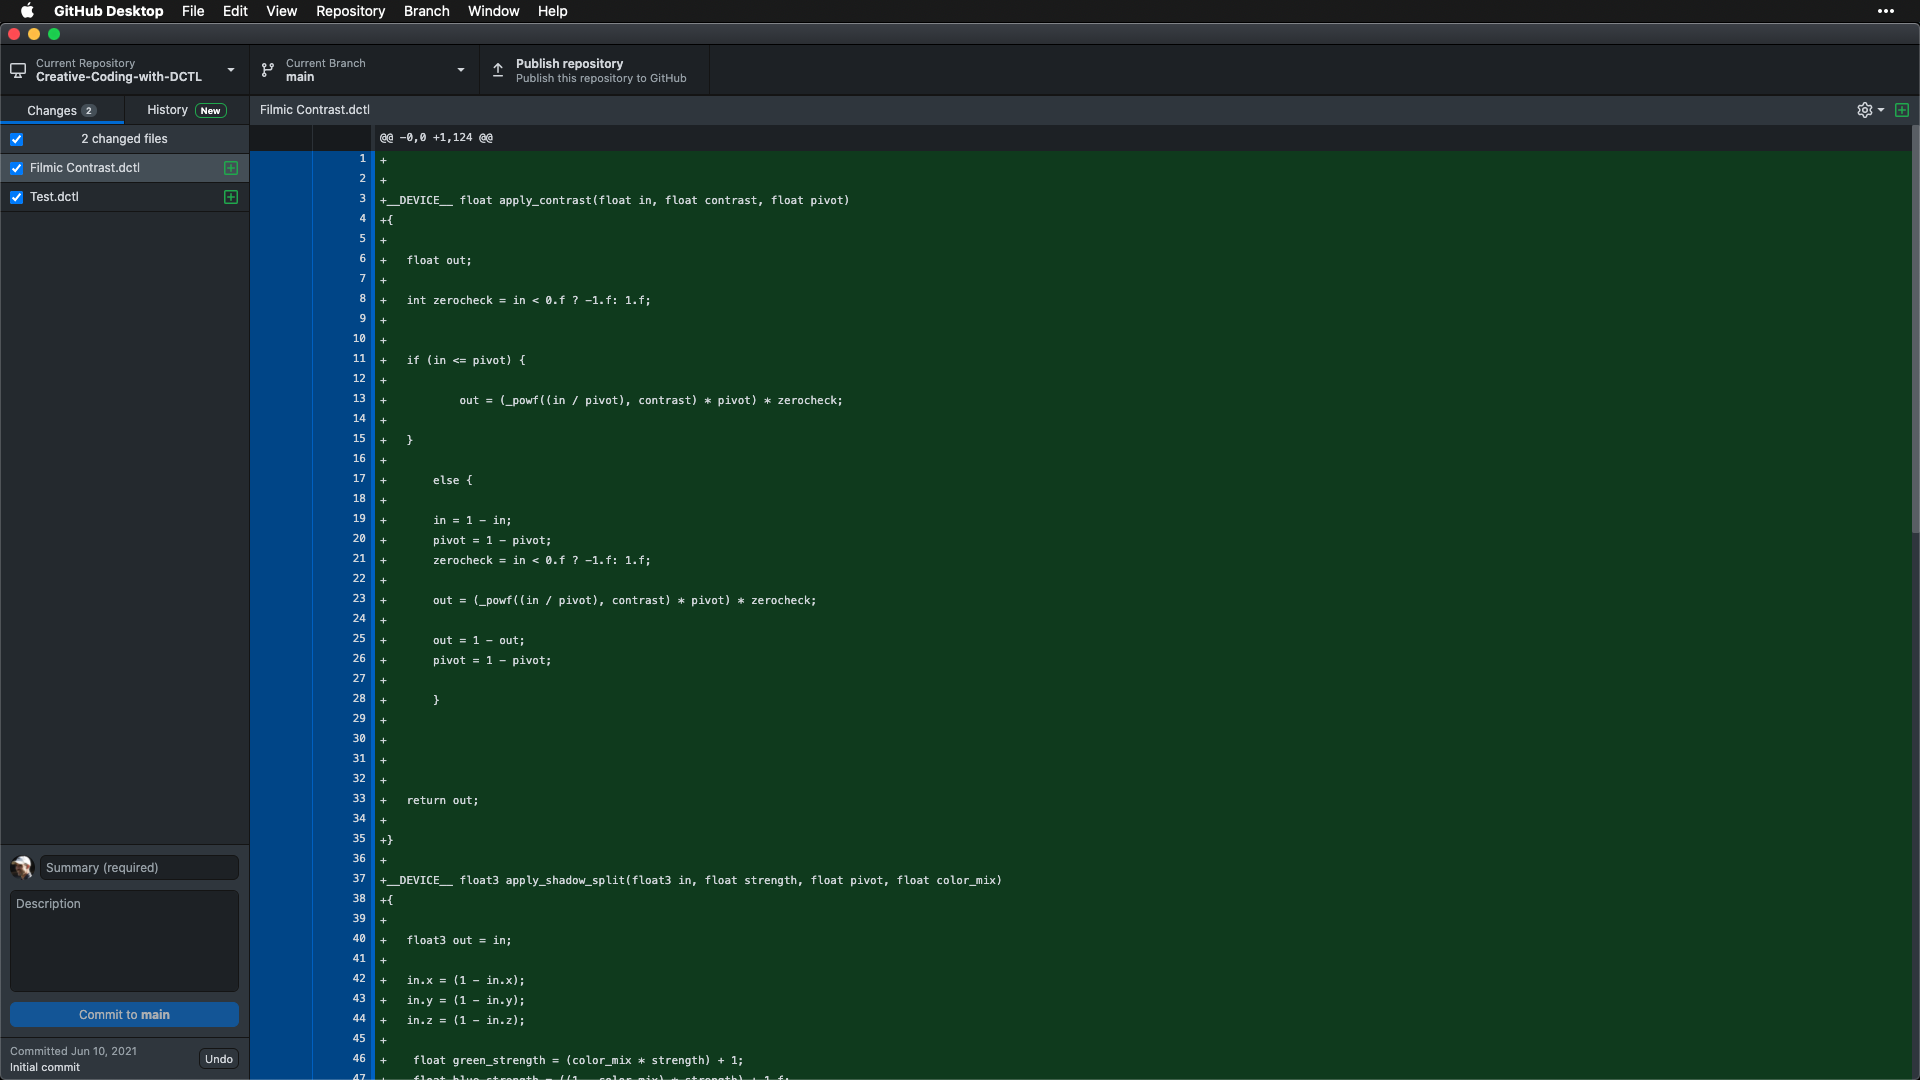Viewport: 1920px width, 1080px height.
Task: Click the diff vertical scrollbar
Action: pos(1914,330)
